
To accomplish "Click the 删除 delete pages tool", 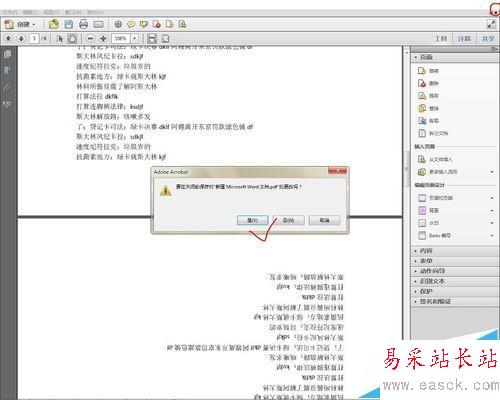I will 428,83.
